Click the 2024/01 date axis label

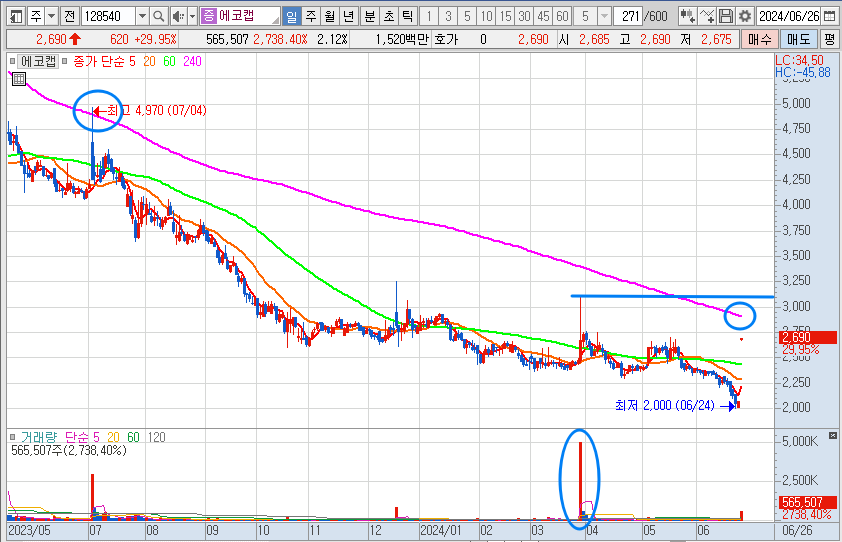(441, 531)
